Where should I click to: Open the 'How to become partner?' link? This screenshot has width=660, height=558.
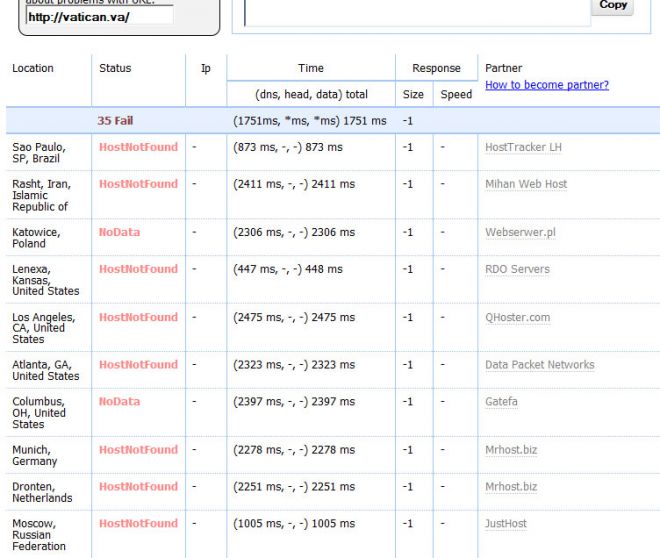pos(546,86)
